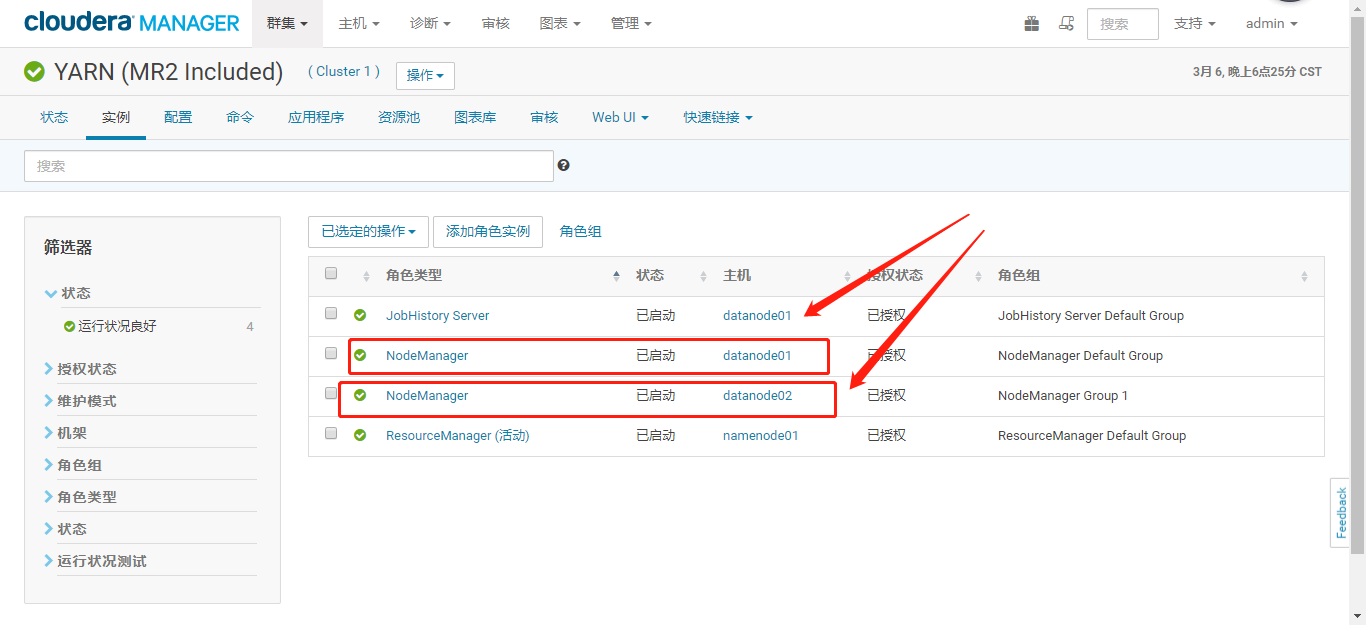Check the JobHistory Server row checkbox
Image resolution: width=1366 pixels, height=625 pixels.
click(331, 313)
